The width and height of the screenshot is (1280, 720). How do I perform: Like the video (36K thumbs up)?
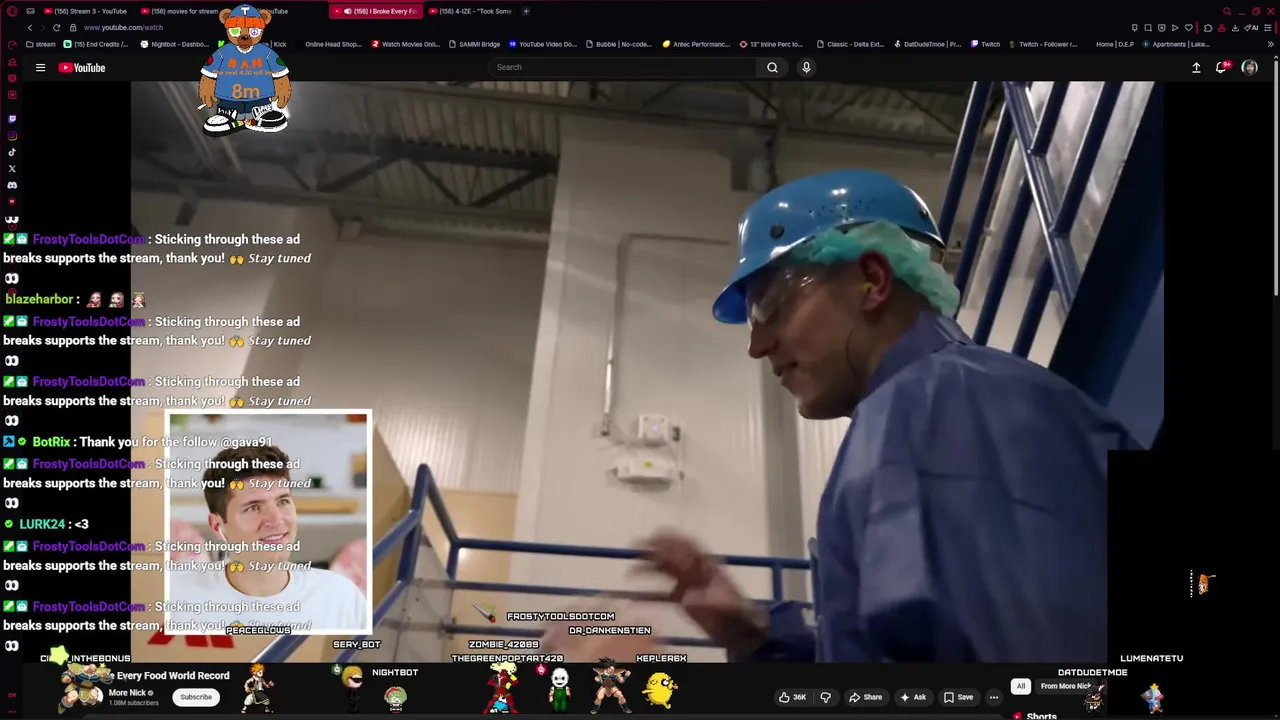click(793, 697)
